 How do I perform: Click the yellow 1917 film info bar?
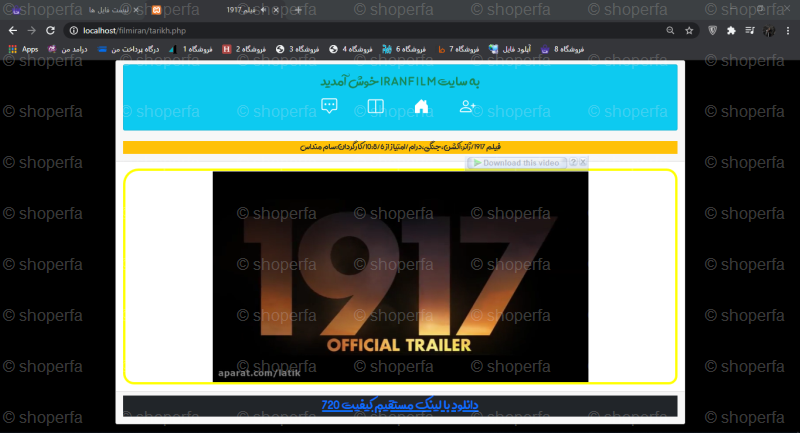[400, 147]
